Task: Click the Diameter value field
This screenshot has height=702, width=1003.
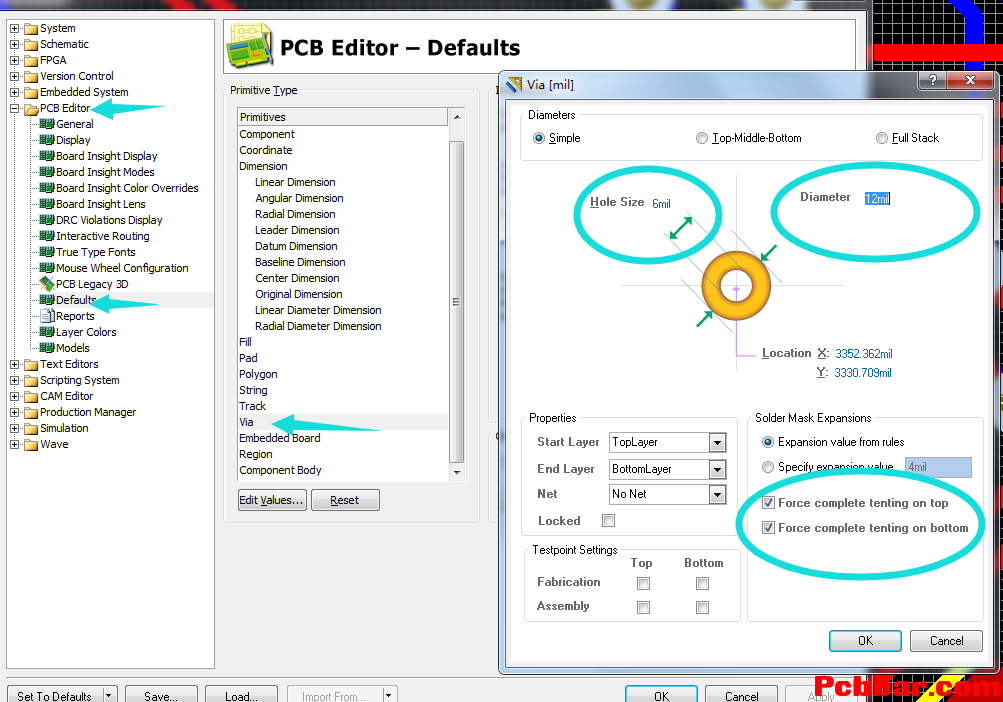Action: coord(878,199)
